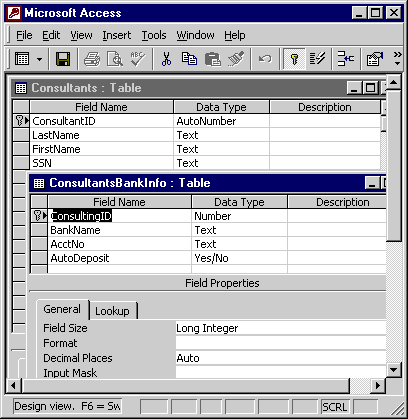The width and height of the screenshot is (408, 419).
Task: Open the Edit menu
Action: click(x=51, y=35)
